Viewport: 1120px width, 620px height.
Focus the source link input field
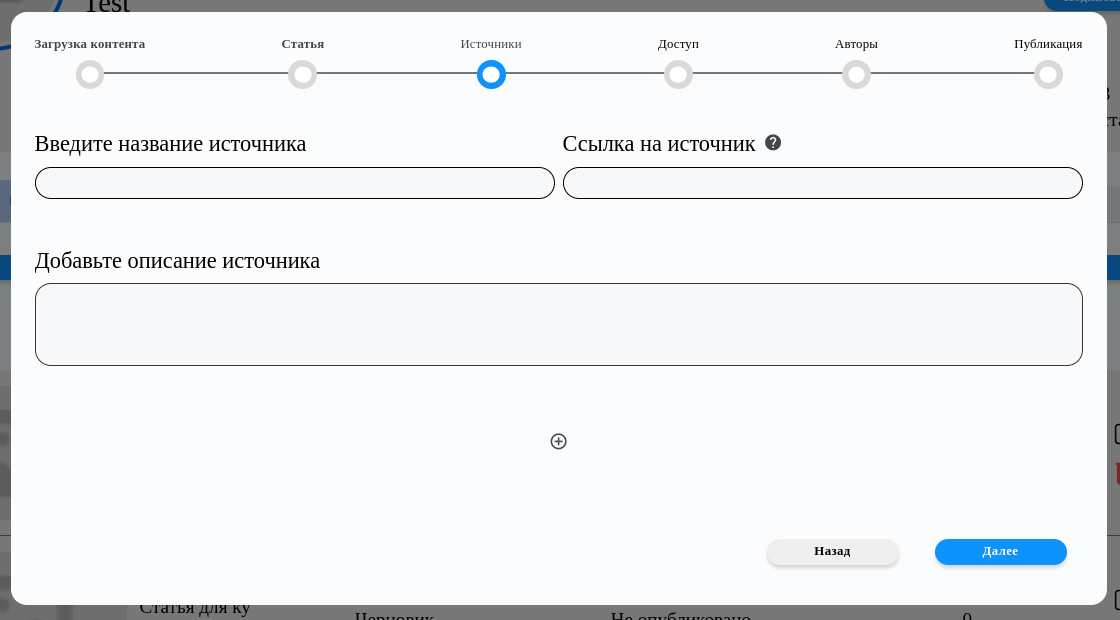pyautogui.click(x=823, y=183)
